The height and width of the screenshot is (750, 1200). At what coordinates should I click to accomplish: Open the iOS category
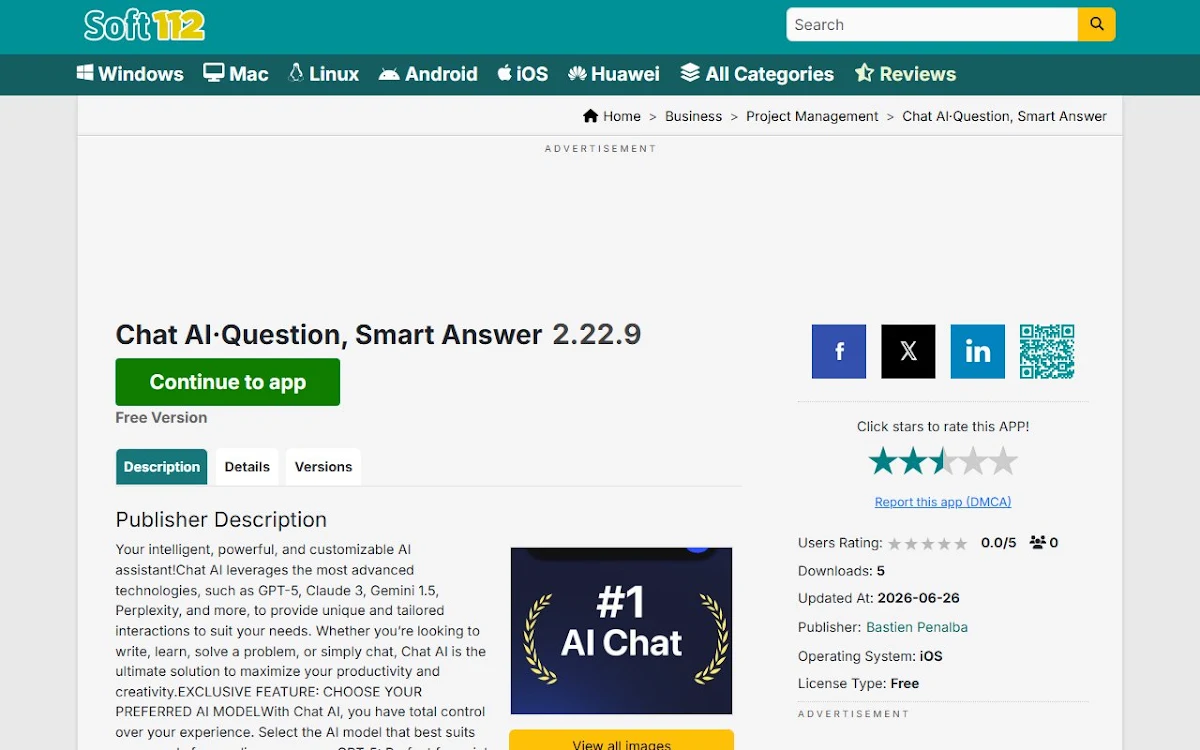pyautogui.click(x=522, y=74)
